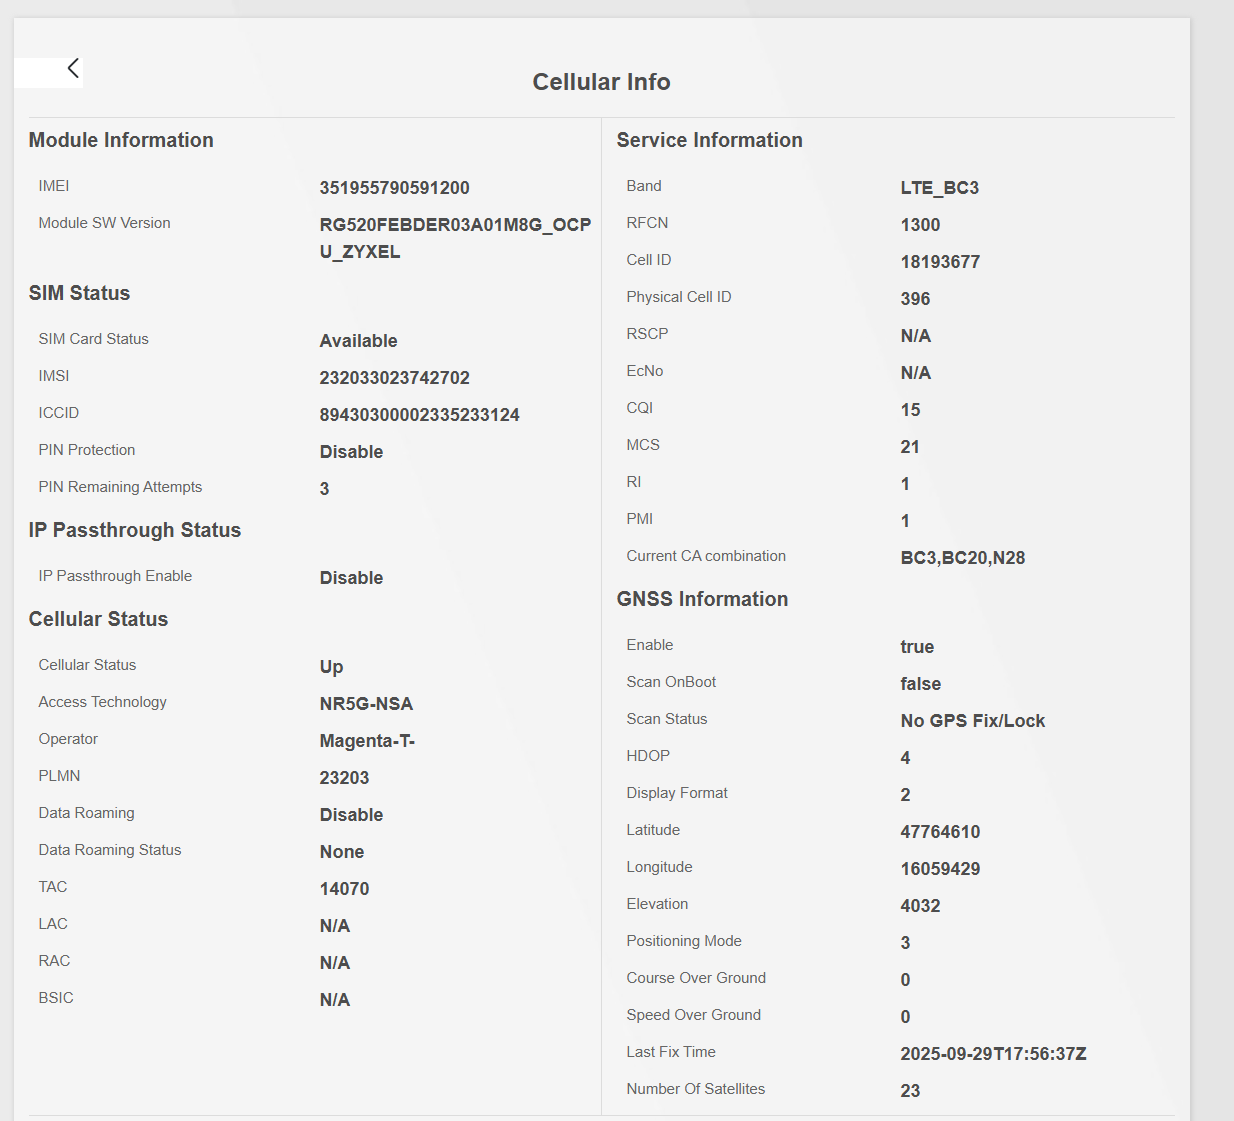The height and width of the screenshot is (1121, 1234).
Task: Select CQI value 15
Action: coord(910,410)
